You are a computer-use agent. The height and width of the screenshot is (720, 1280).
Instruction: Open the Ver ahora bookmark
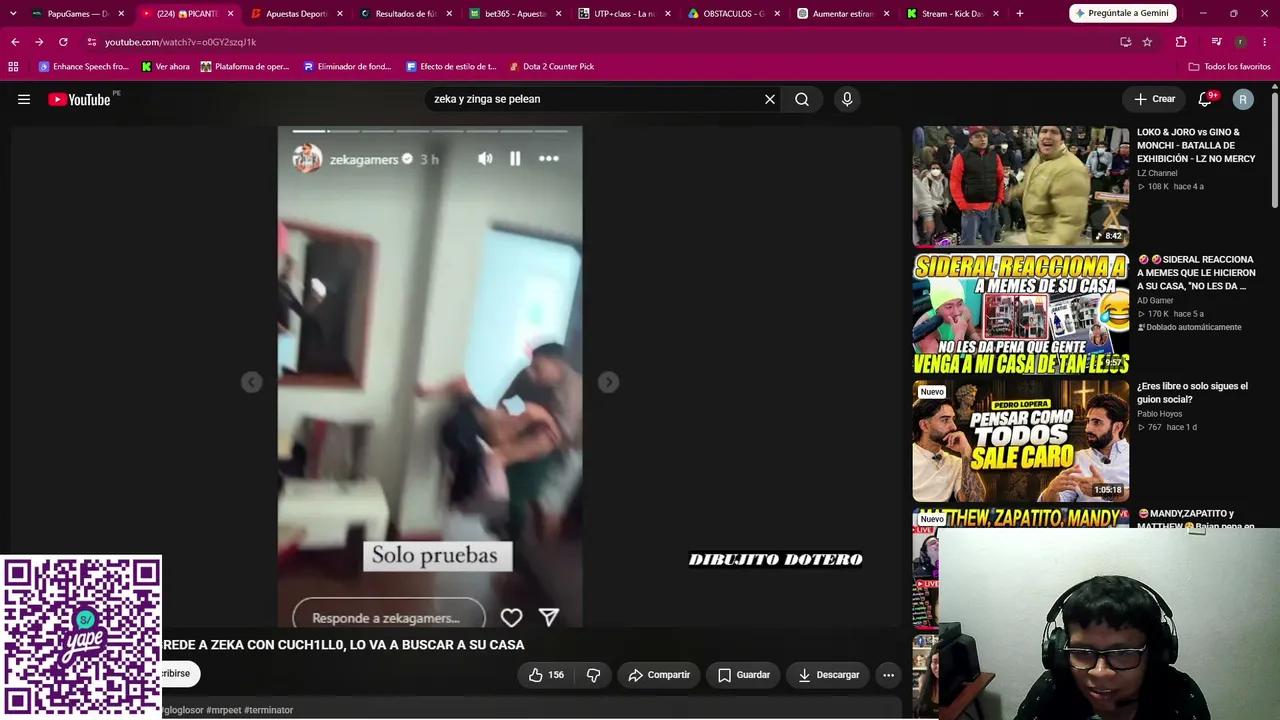coord(166,67)
